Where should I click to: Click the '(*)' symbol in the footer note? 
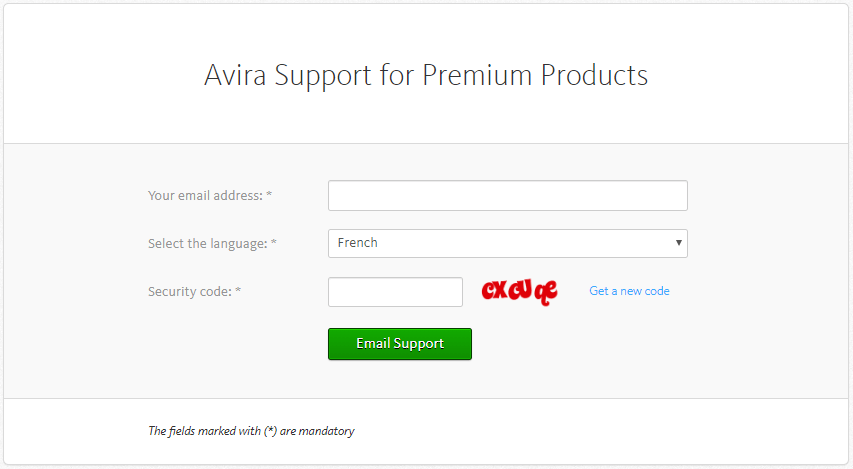(271, 431)
